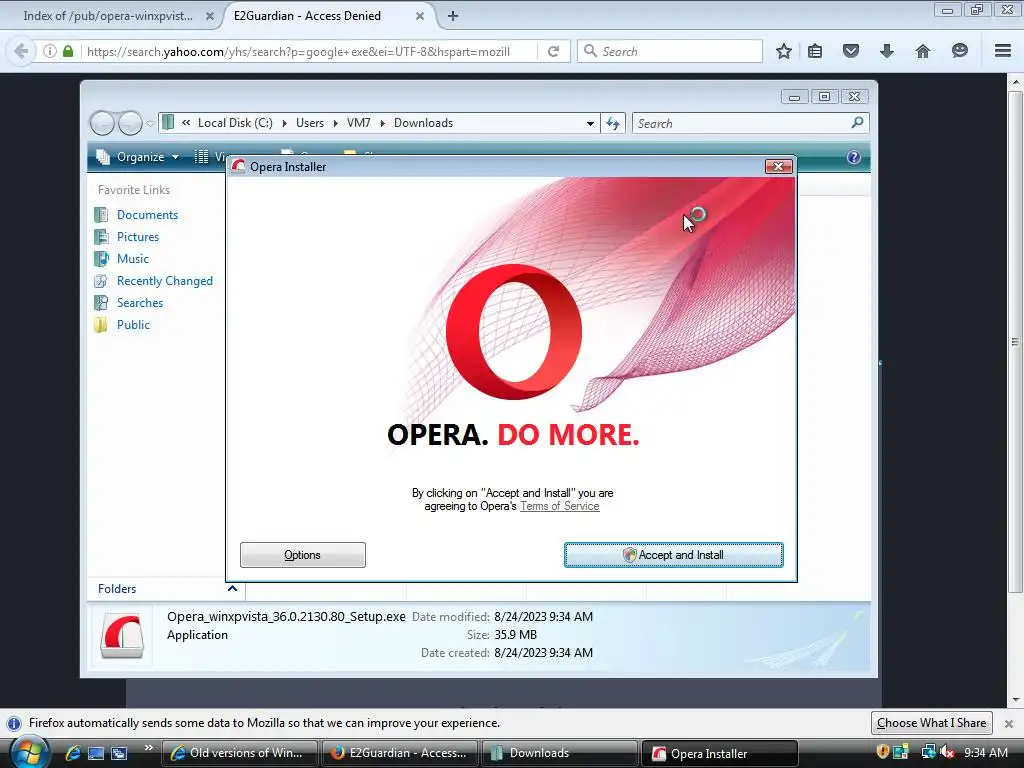Open Searches in Favorite Links
The width and height of the screenshot is (1024, 768).
pos(140,303)
